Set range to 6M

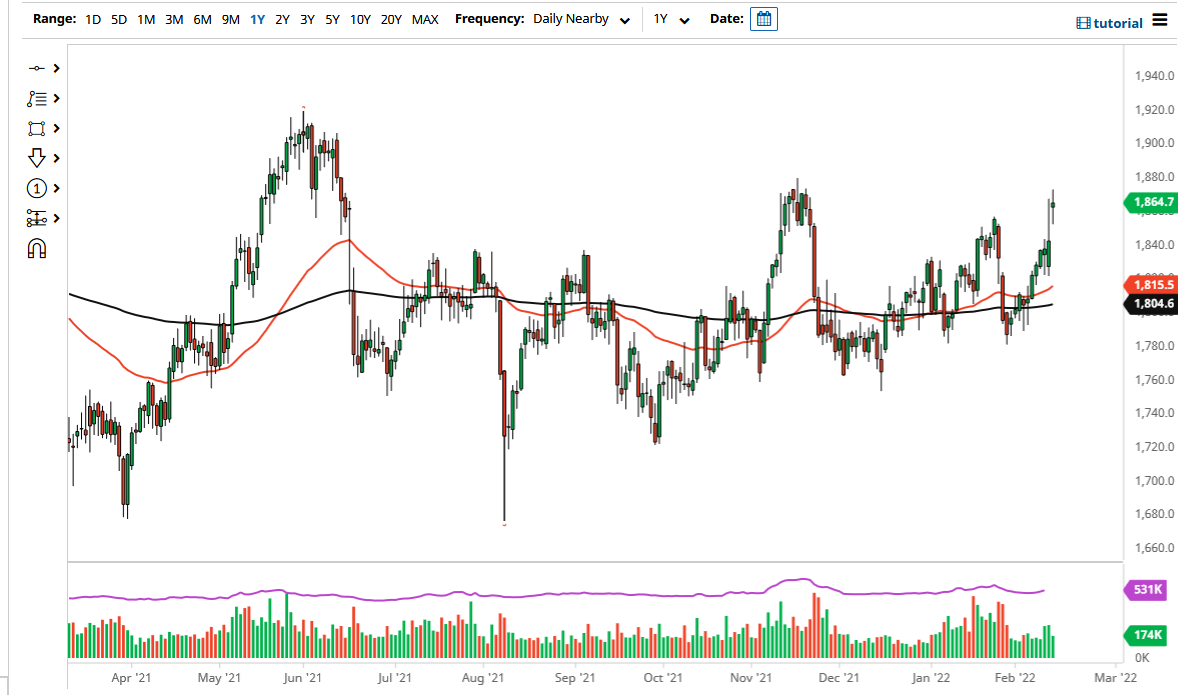click(x=202, y=20)
